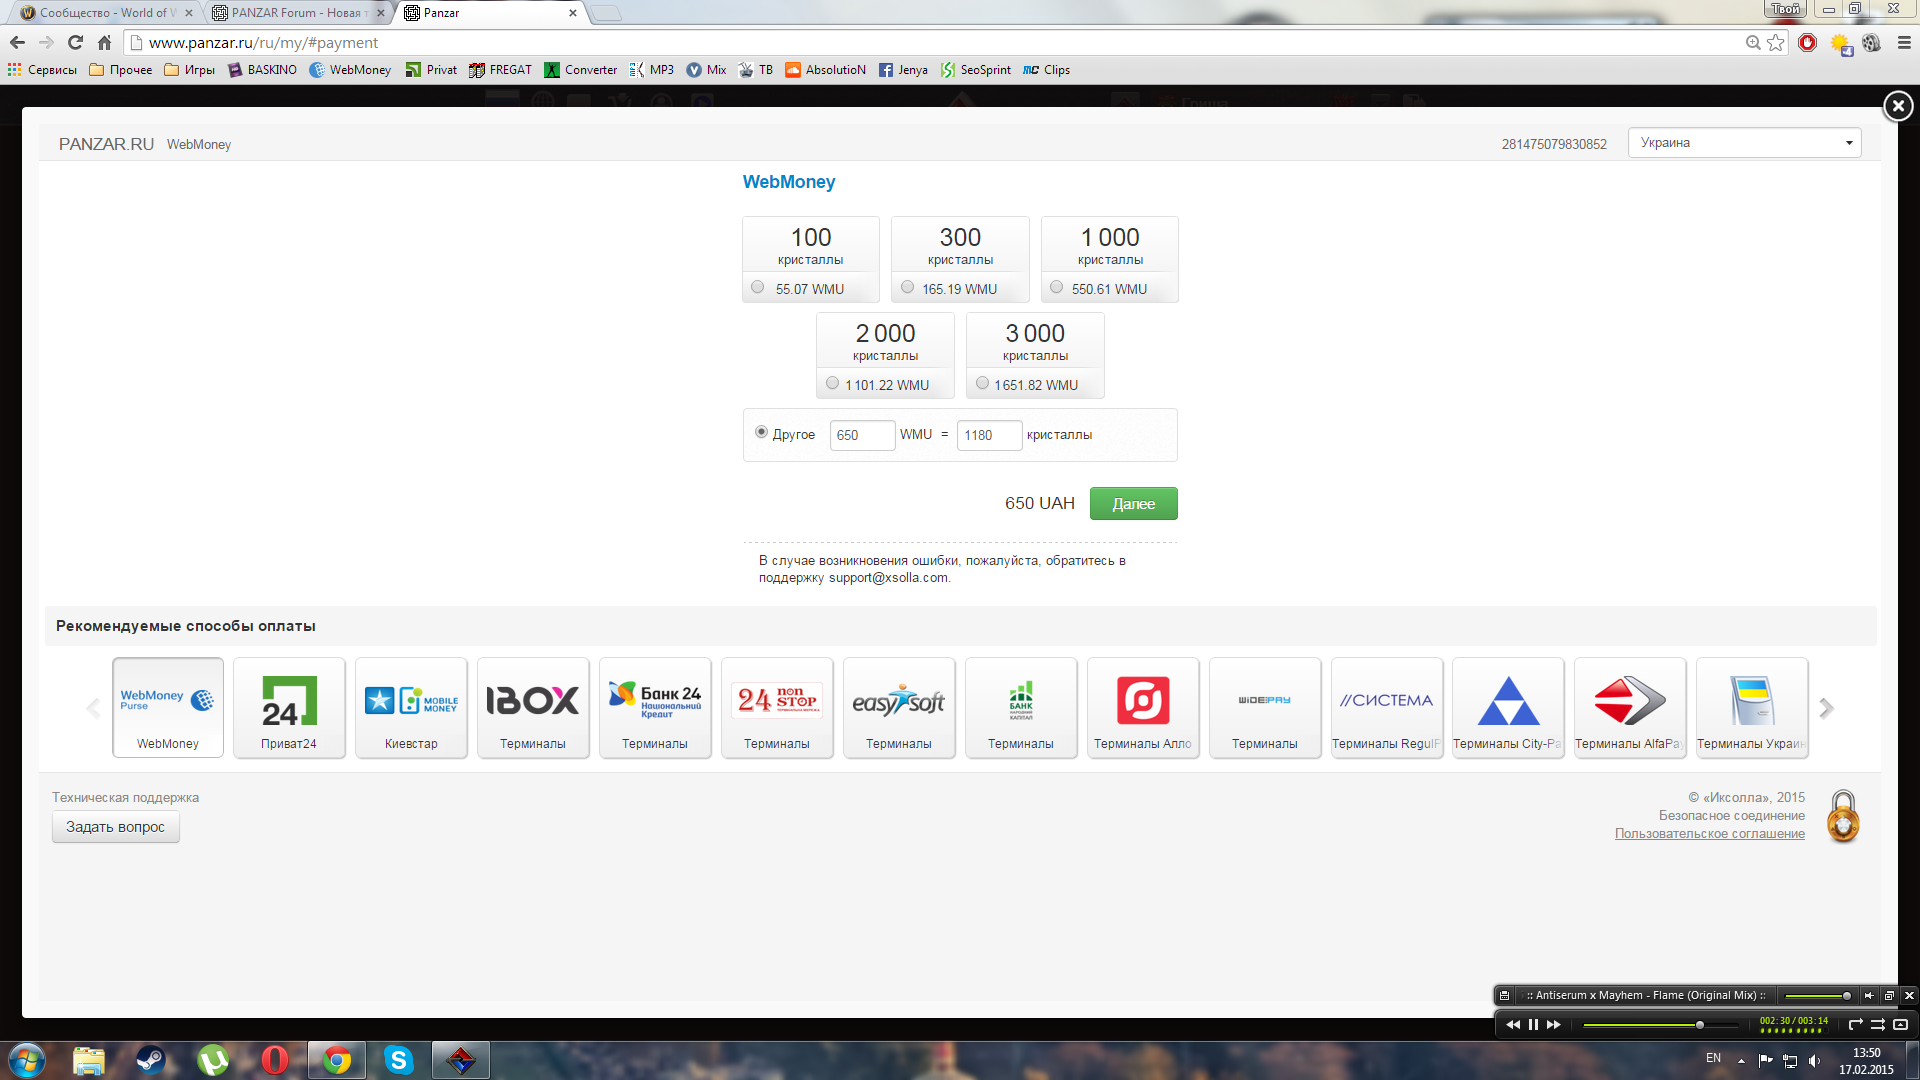Open SeoSprint bookmark
The image size is (1920, 1080).
976,70
